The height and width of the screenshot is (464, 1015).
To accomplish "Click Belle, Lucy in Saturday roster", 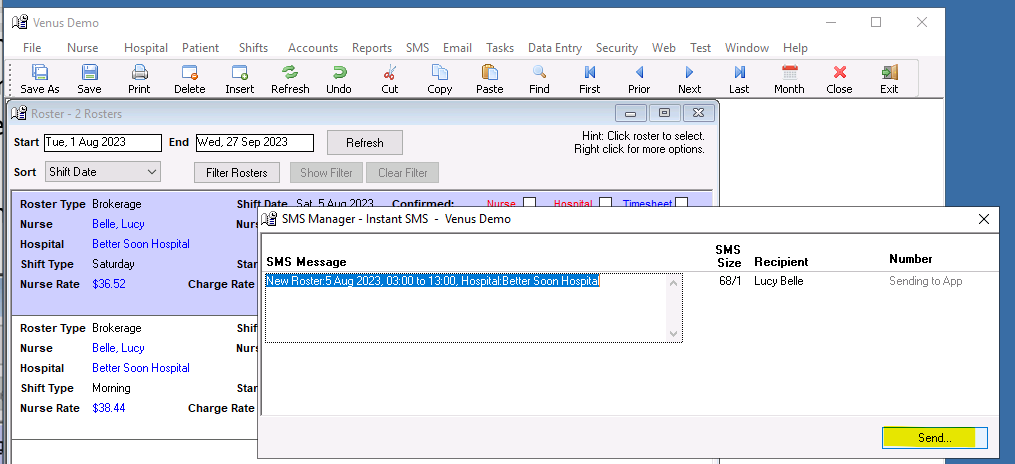I will (118, 224).
